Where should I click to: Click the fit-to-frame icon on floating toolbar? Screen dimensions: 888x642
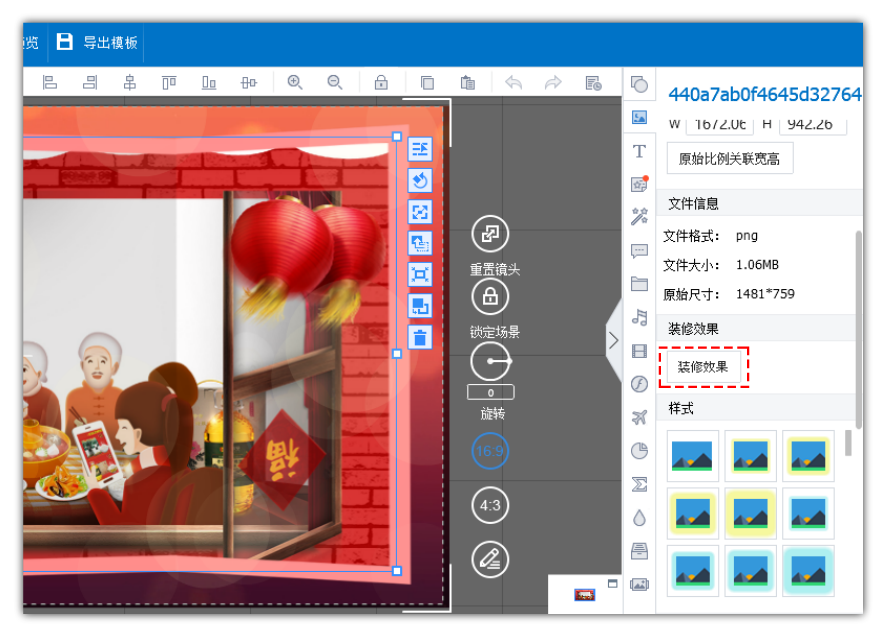[x=420, y=275]
